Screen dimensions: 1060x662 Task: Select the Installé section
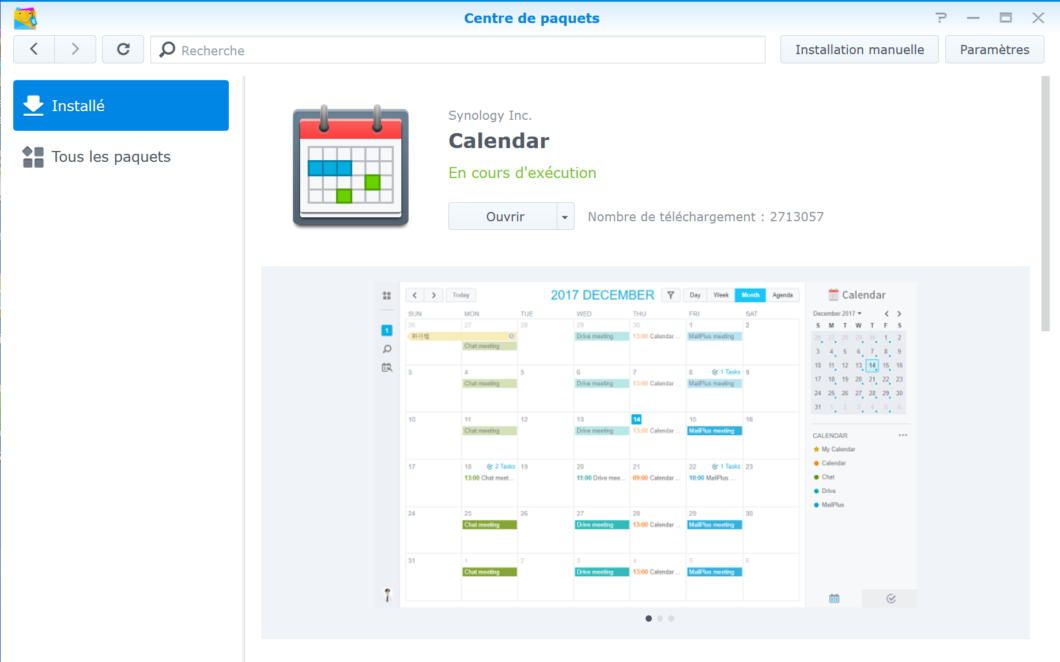(121, 105)
